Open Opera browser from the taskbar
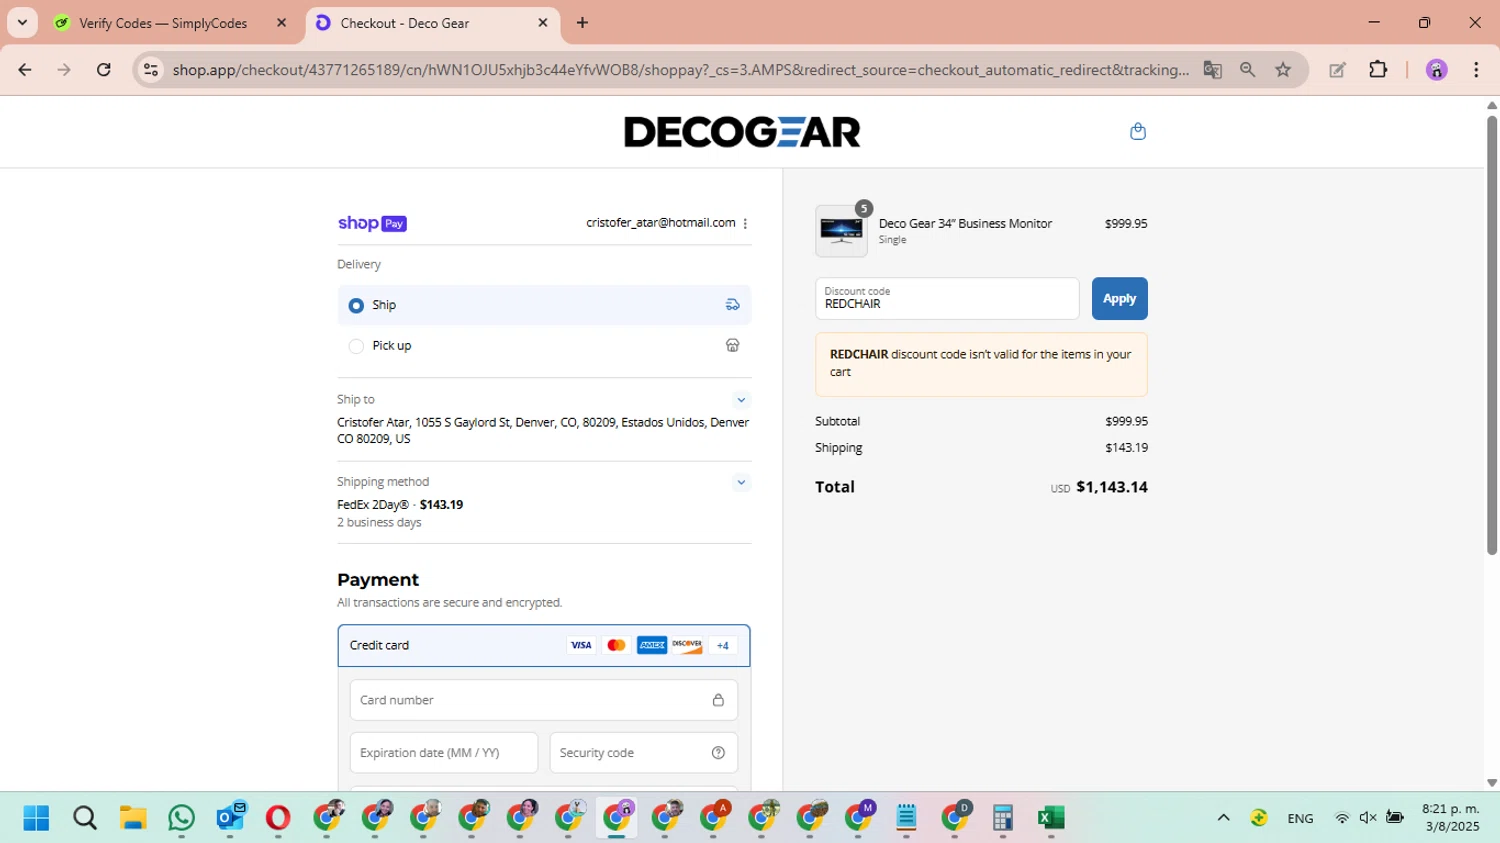Screen dimensions: 1500x843 pos(278,818)
